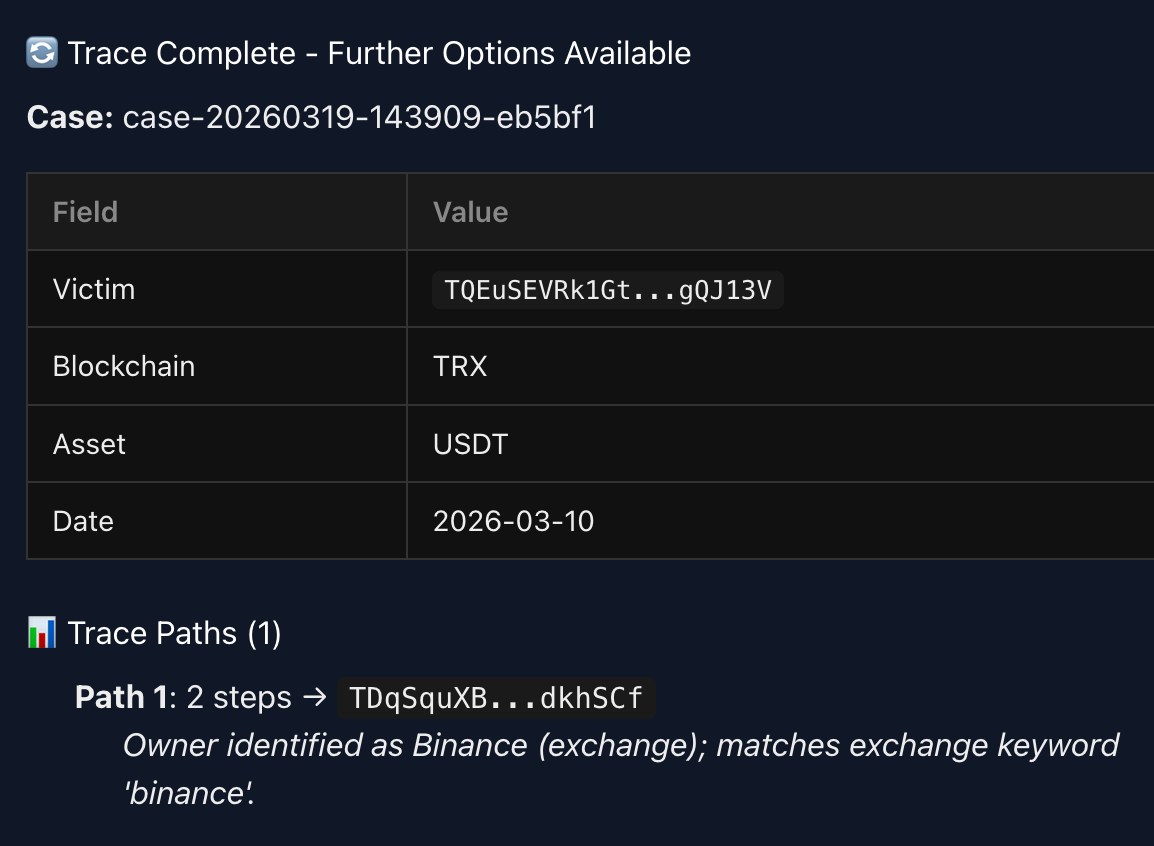Image resolution: width=1154 pixels, height=846 pixels.
Task: Click the arrow after 2 steps
Action: click(x=314, y=697)
